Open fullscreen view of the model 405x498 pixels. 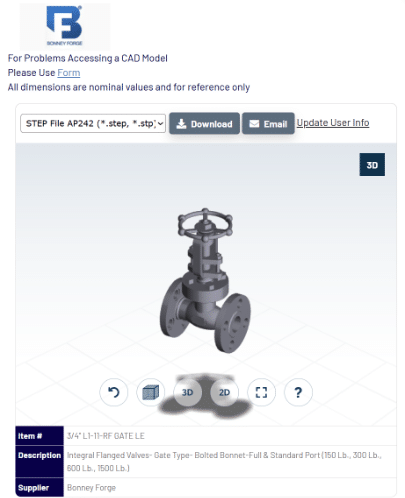[261, 392]
